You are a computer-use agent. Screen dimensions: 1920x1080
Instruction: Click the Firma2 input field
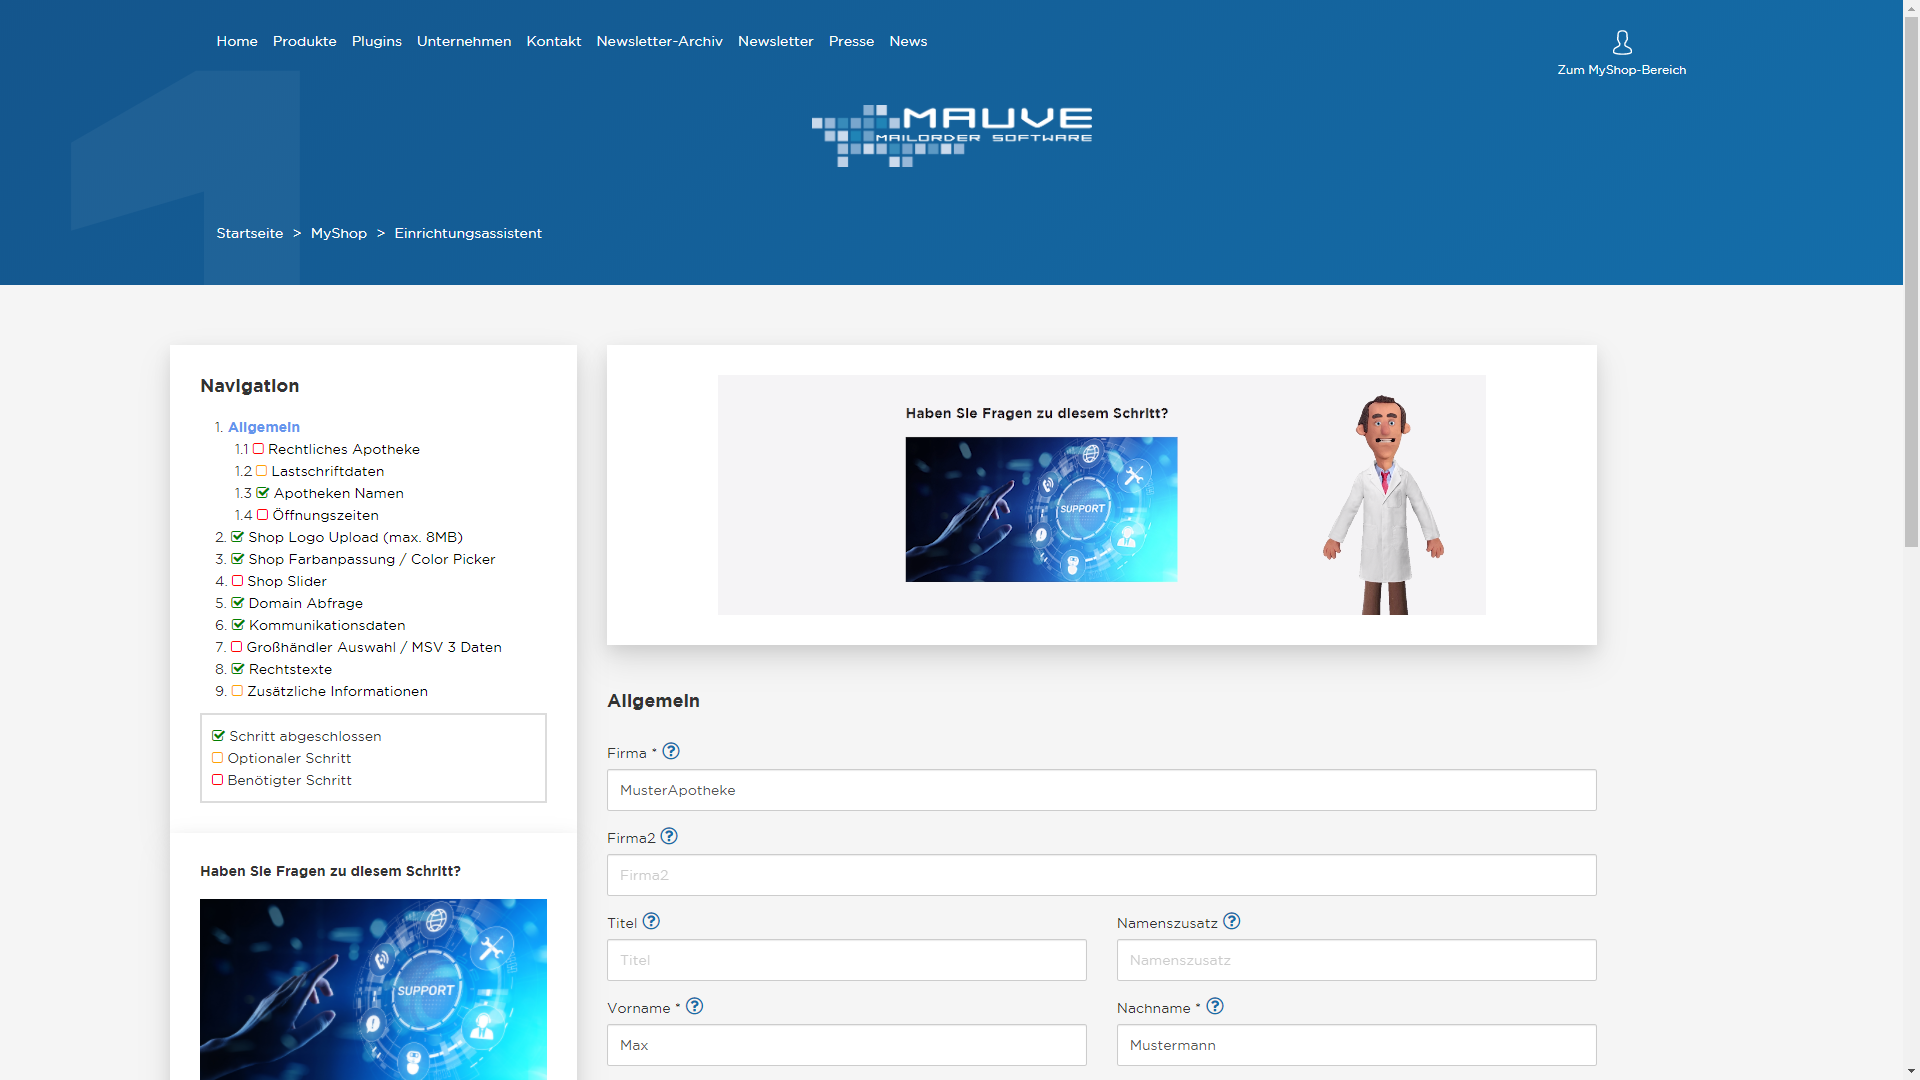click(1101, 875)
